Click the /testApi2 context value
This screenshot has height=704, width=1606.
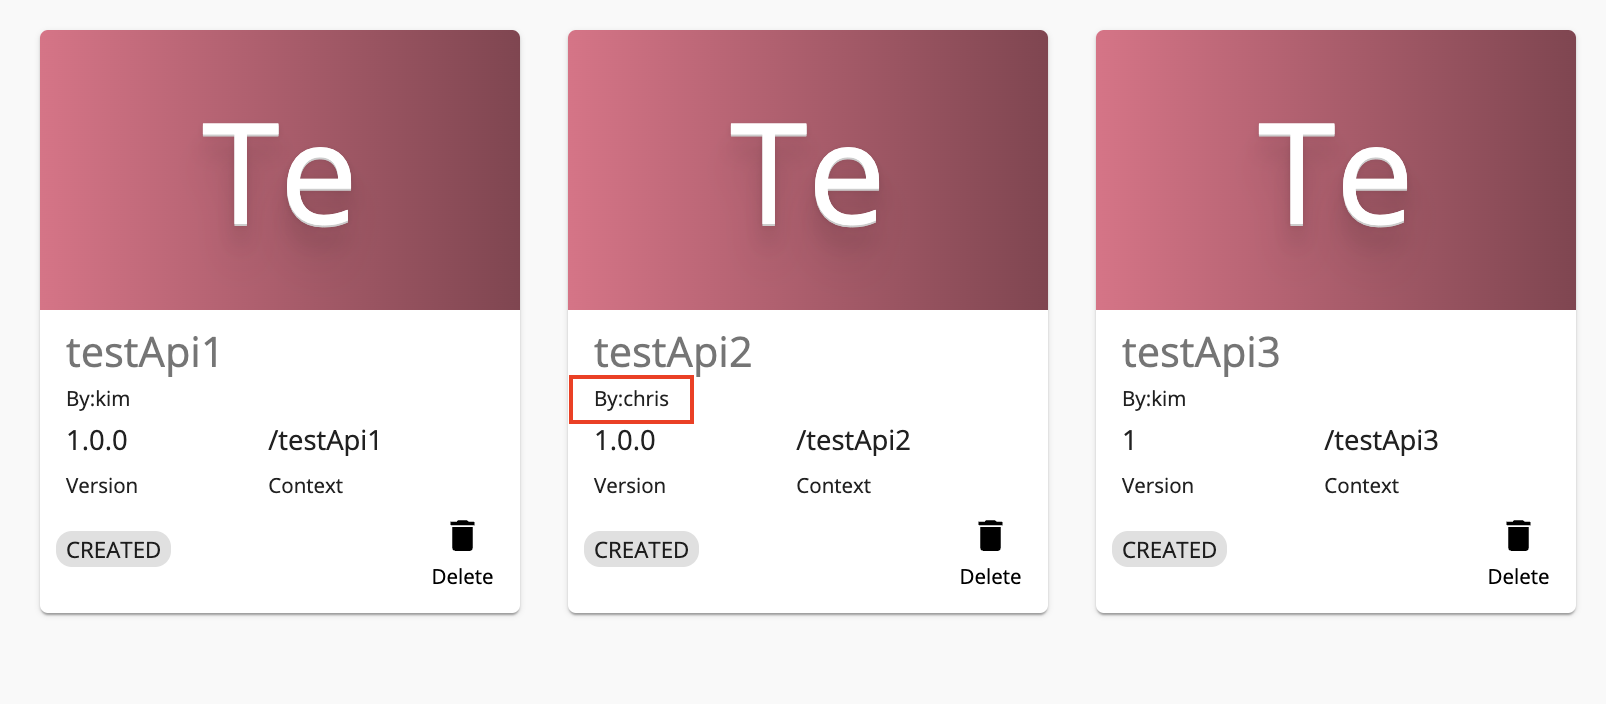point(853,441)
